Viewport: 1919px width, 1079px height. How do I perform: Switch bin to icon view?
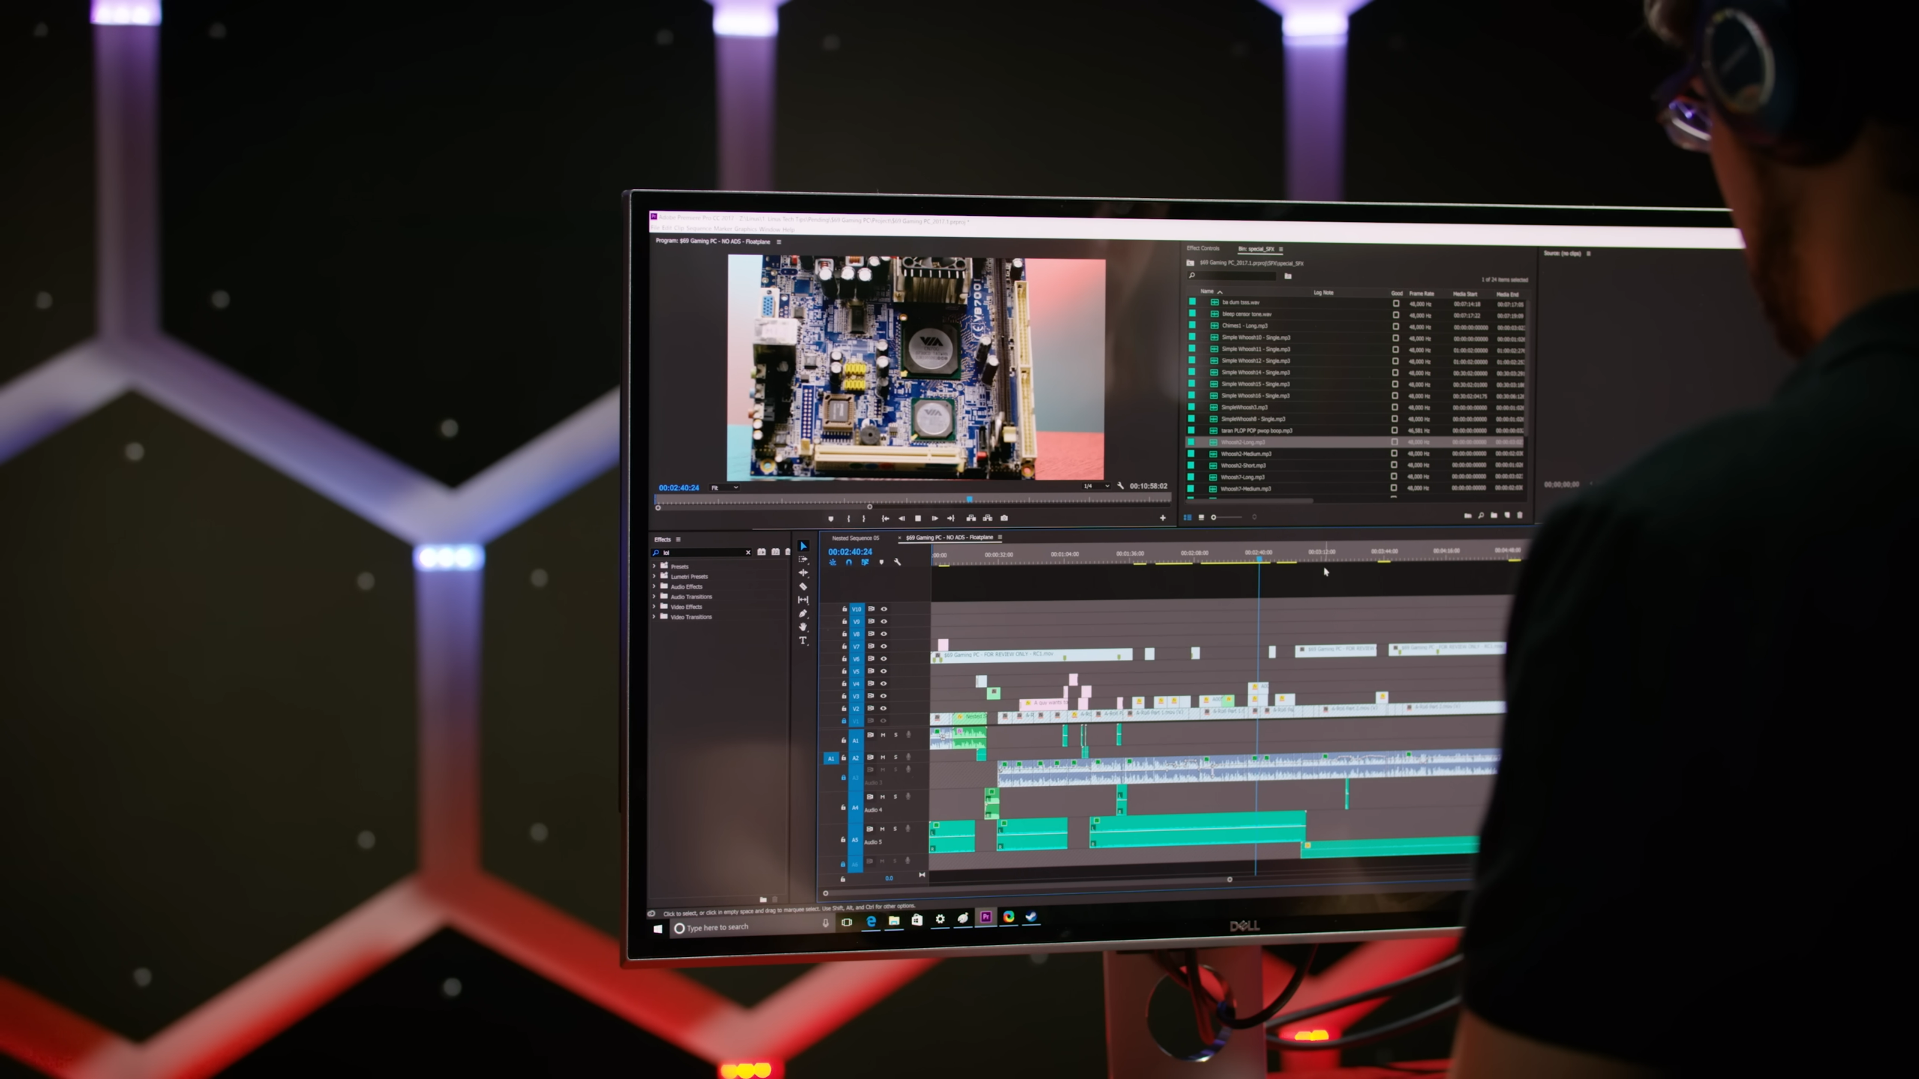pyautogui.click(x=1201, y=517)
